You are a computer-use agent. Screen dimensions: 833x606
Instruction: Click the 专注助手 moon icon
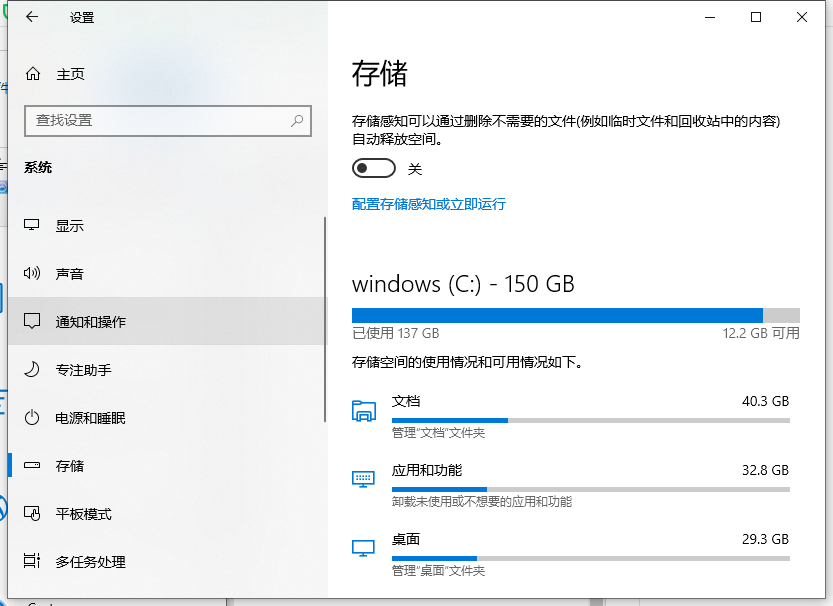point(32,370)
